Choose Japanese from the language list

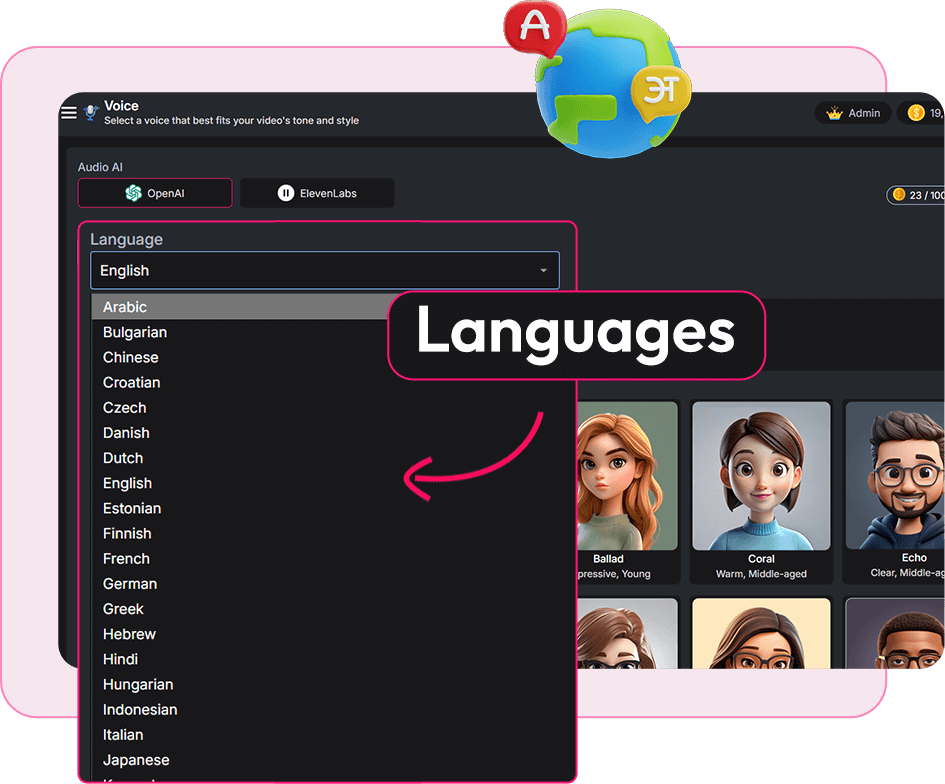136,760
